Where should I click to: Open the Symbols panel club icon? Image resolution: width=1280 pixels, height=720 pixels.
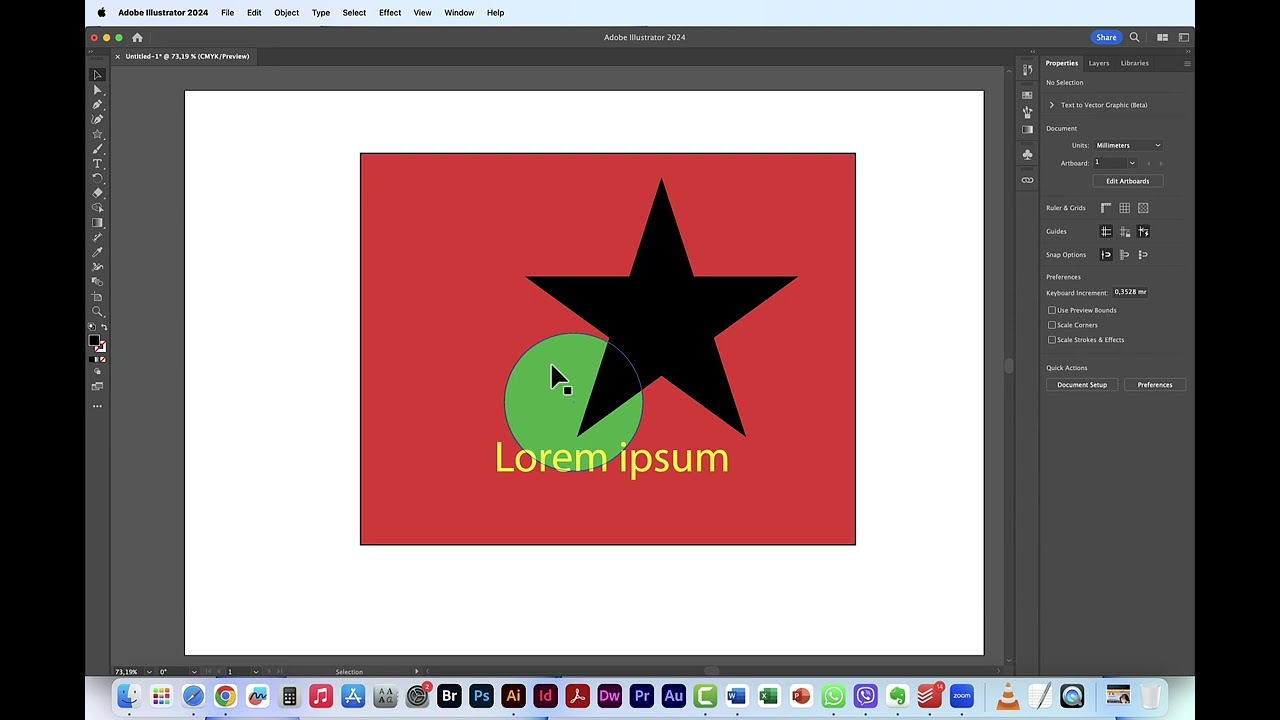1027,154
